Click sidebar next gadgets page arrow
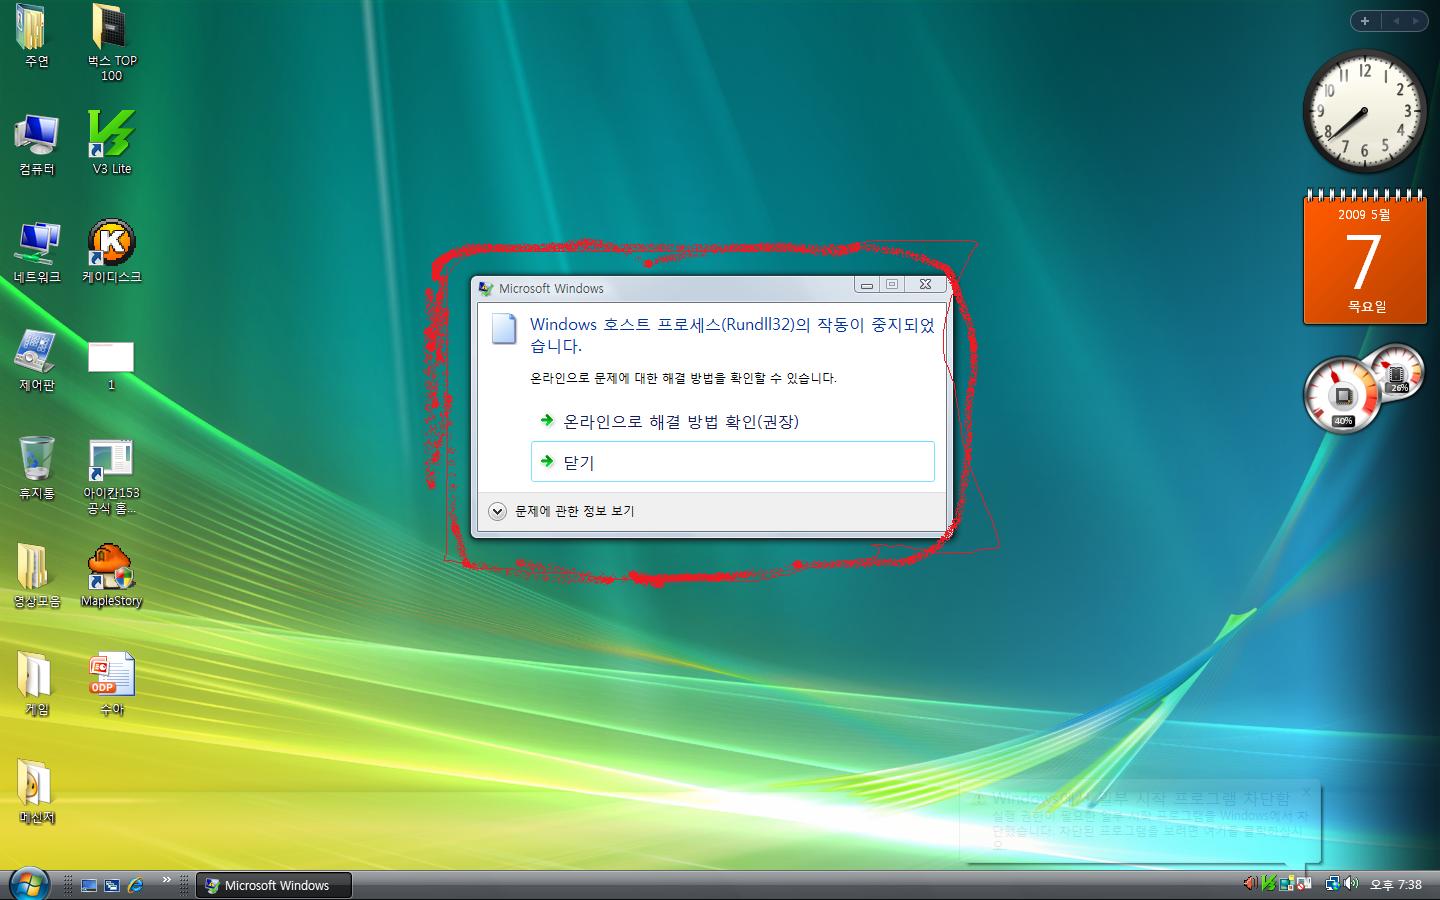This screenshot has width=1440, height=900. pos(1416,21)
